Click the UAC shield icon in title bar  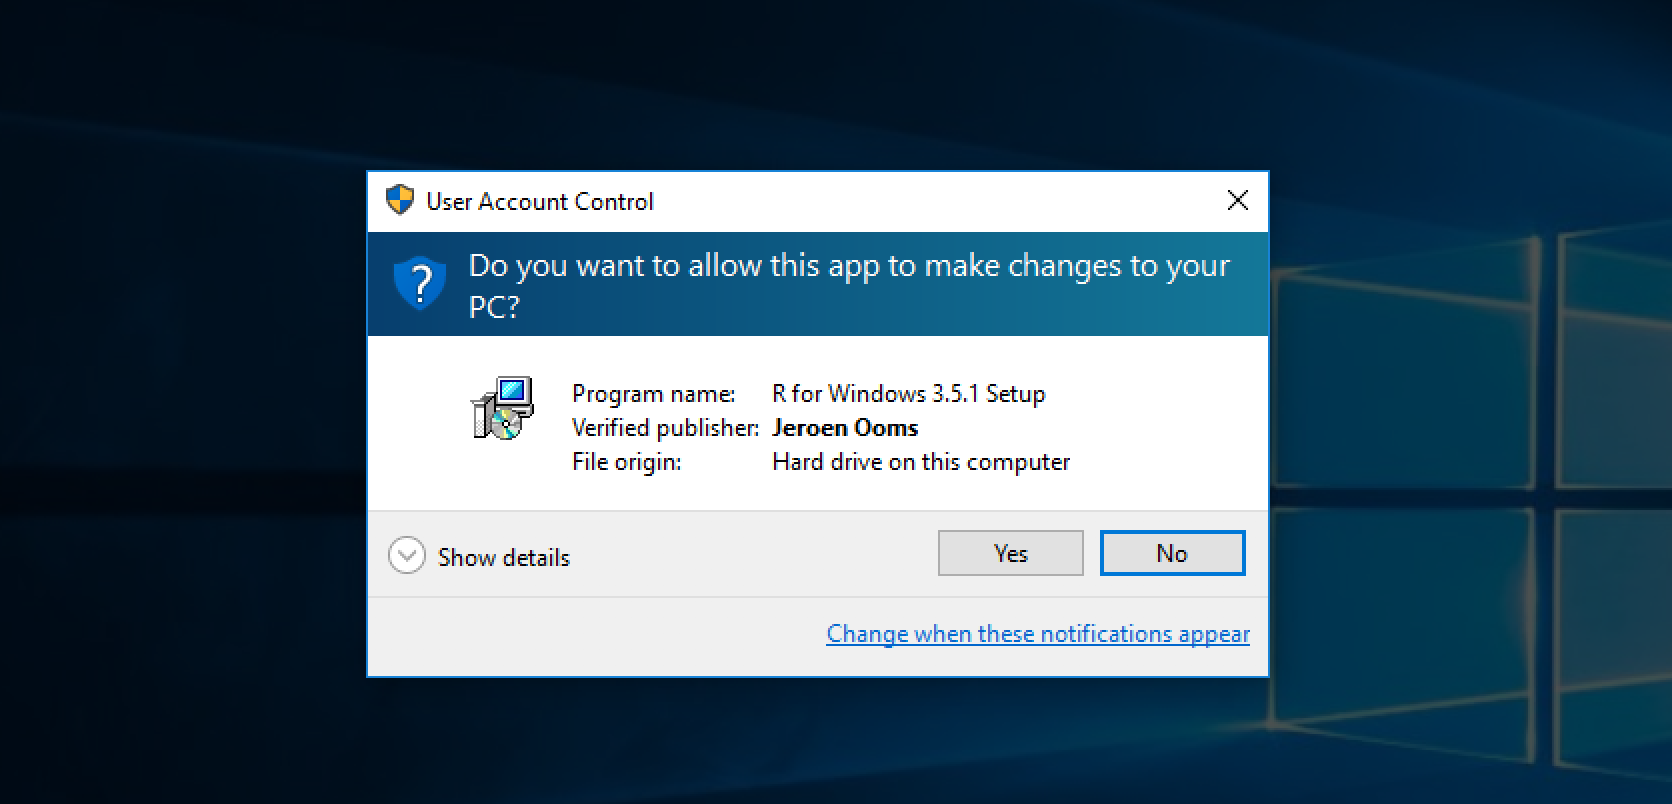pyautogui.click(x=400, y=200)
